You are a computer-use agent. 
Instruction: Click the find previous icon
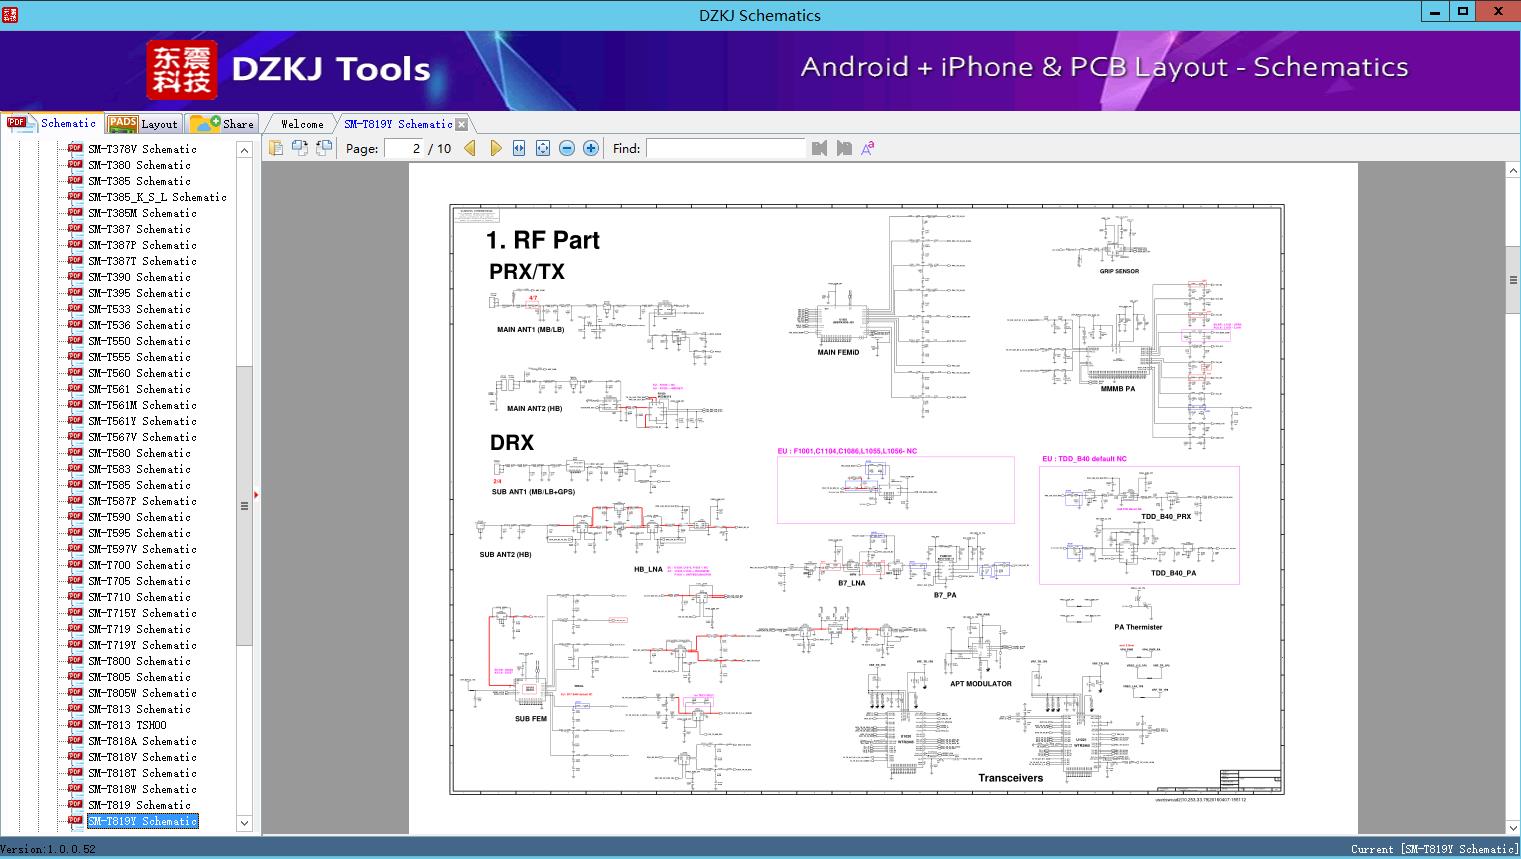tap(820, 148)
